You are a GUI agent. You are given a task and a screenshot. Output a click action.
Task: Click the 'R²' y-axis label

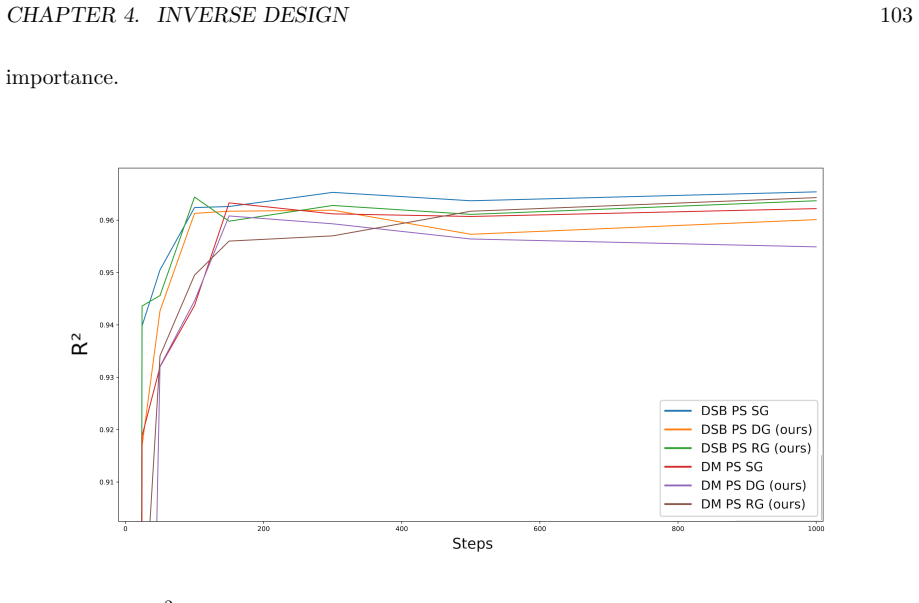(x=80, y=345)
